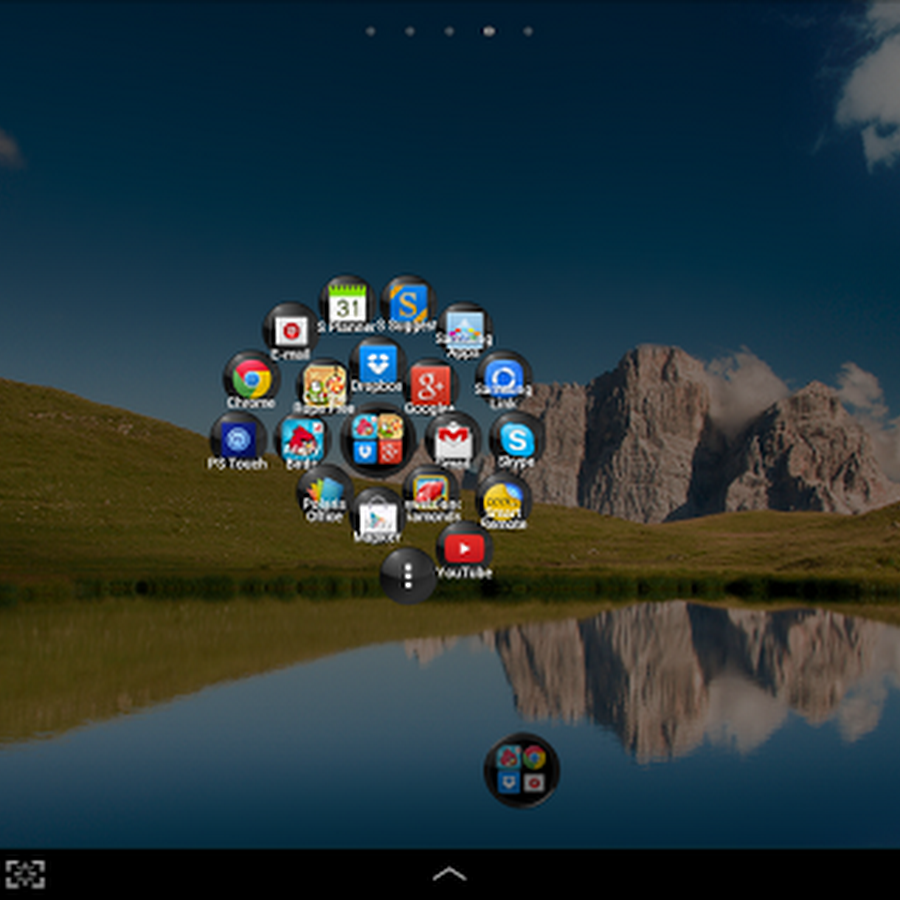
Task: Tap the screenshot capture icon in bottom bar
Action: click(25, 874)
